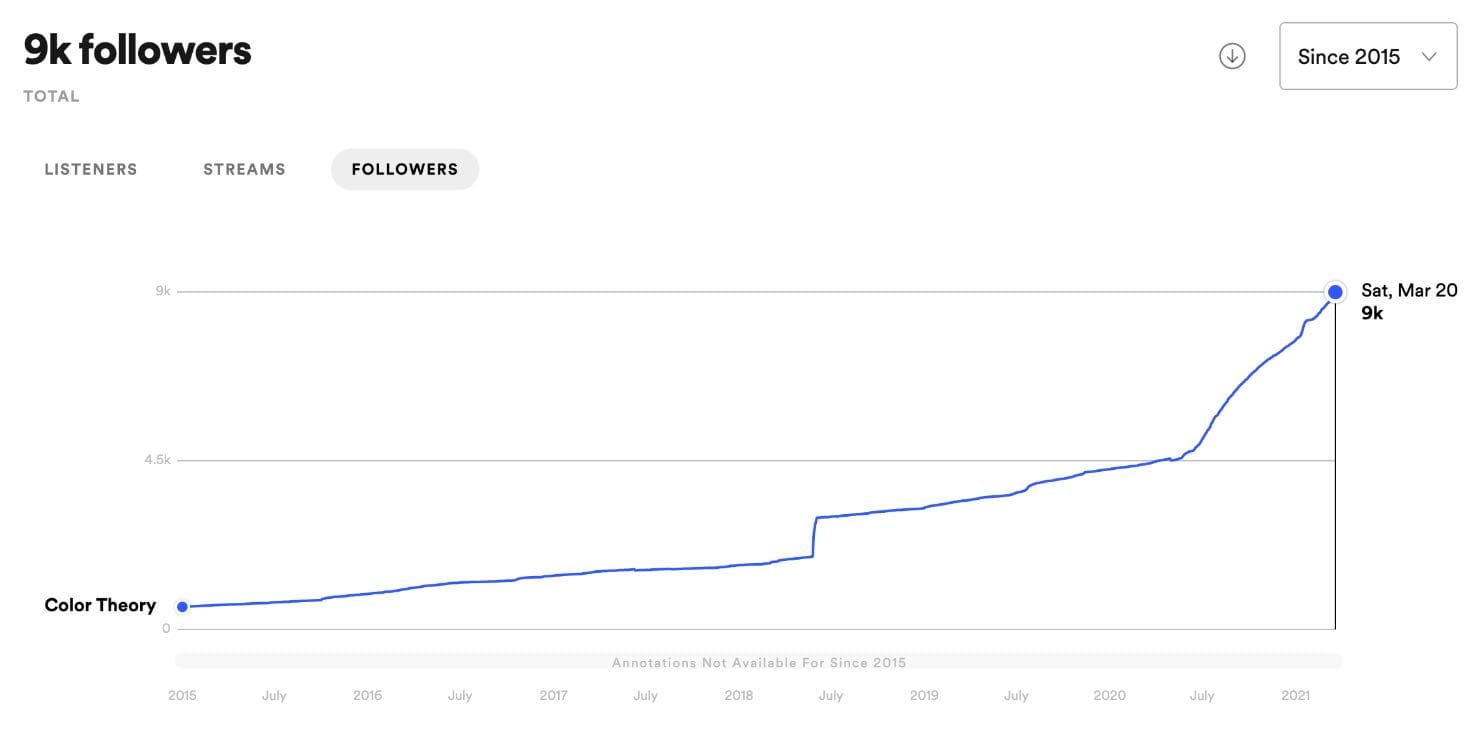Click the 2020 label on the timeline axis
Image resolution: width=1480 pixels, height=739 pixels.
pyautogui.click(x=1109, y=696)
